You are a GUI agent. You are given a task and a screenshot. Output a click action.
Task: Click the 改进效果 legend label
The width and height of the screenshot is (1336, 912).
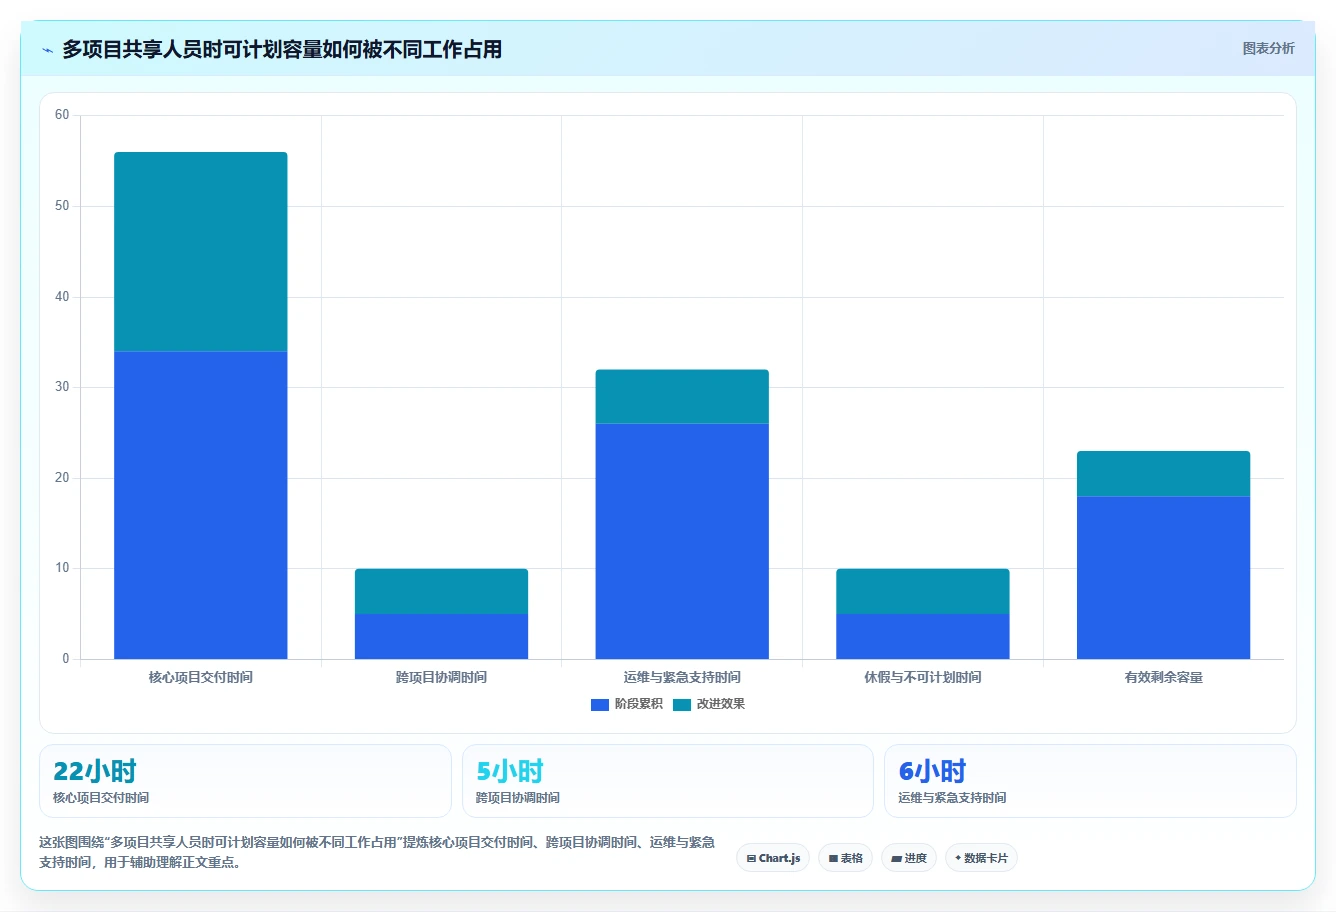tap(720, 704)
